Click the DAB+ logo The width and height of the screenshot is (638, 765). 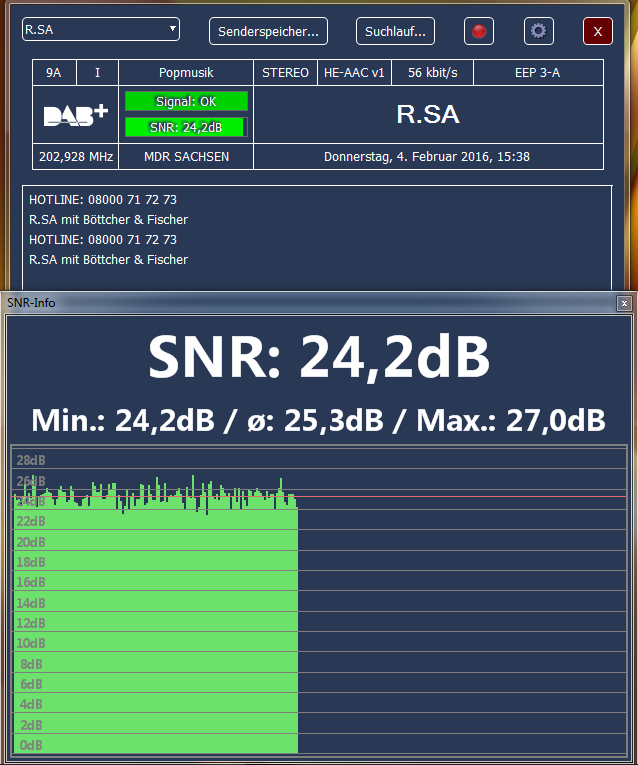[x=76, y=115]
